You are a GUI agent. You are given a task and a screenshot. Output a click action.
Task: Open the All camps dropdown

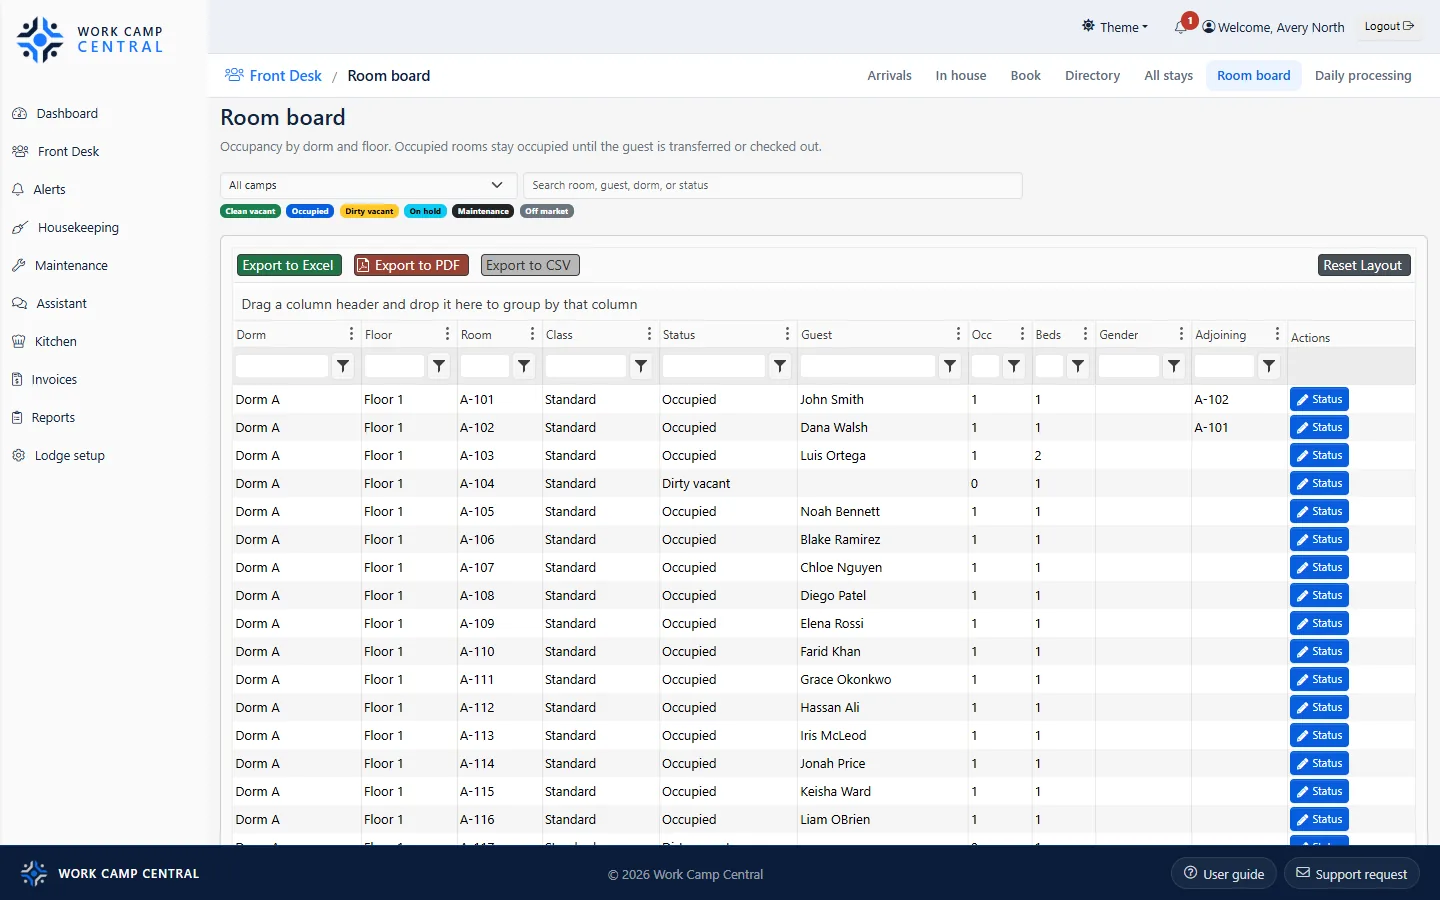[368, 185]
